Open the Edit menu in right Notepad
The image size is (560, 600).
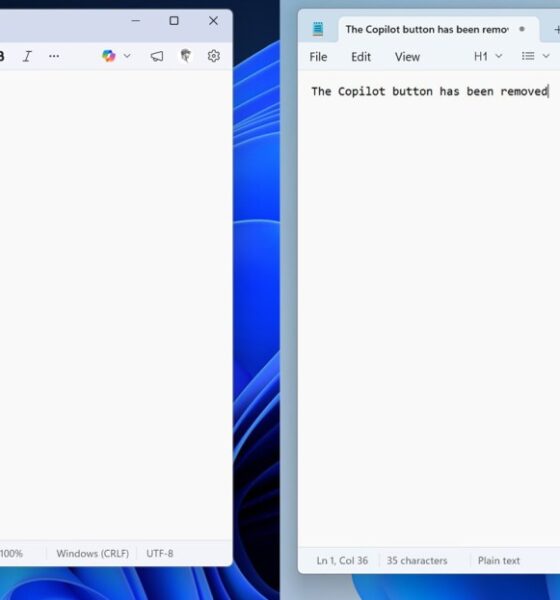pyautogui.click(x=361, y=57)
